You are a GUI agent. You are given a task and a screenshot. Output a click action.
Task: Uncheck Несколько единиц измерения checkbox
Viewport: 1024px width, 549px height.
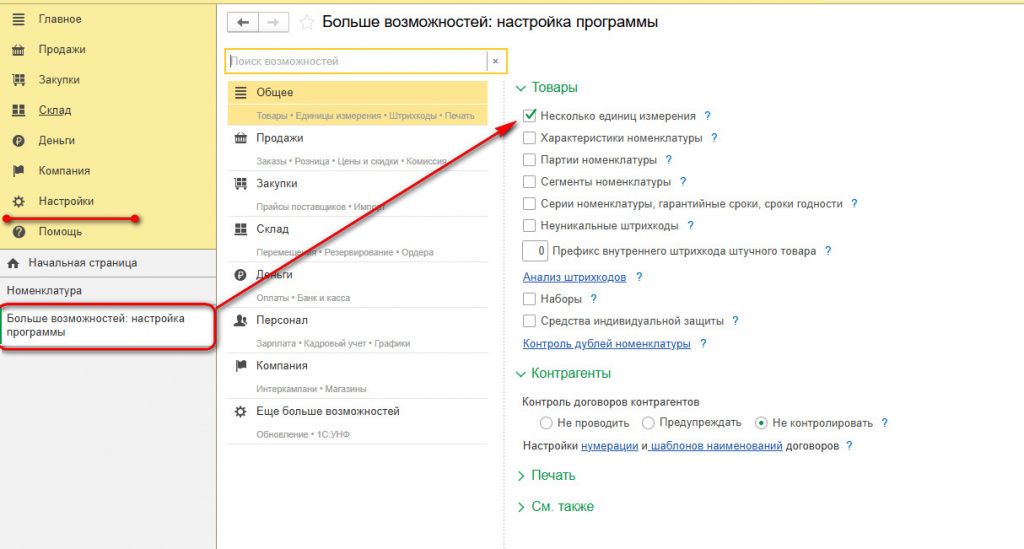pyautogui.click(x=530, y=116)
